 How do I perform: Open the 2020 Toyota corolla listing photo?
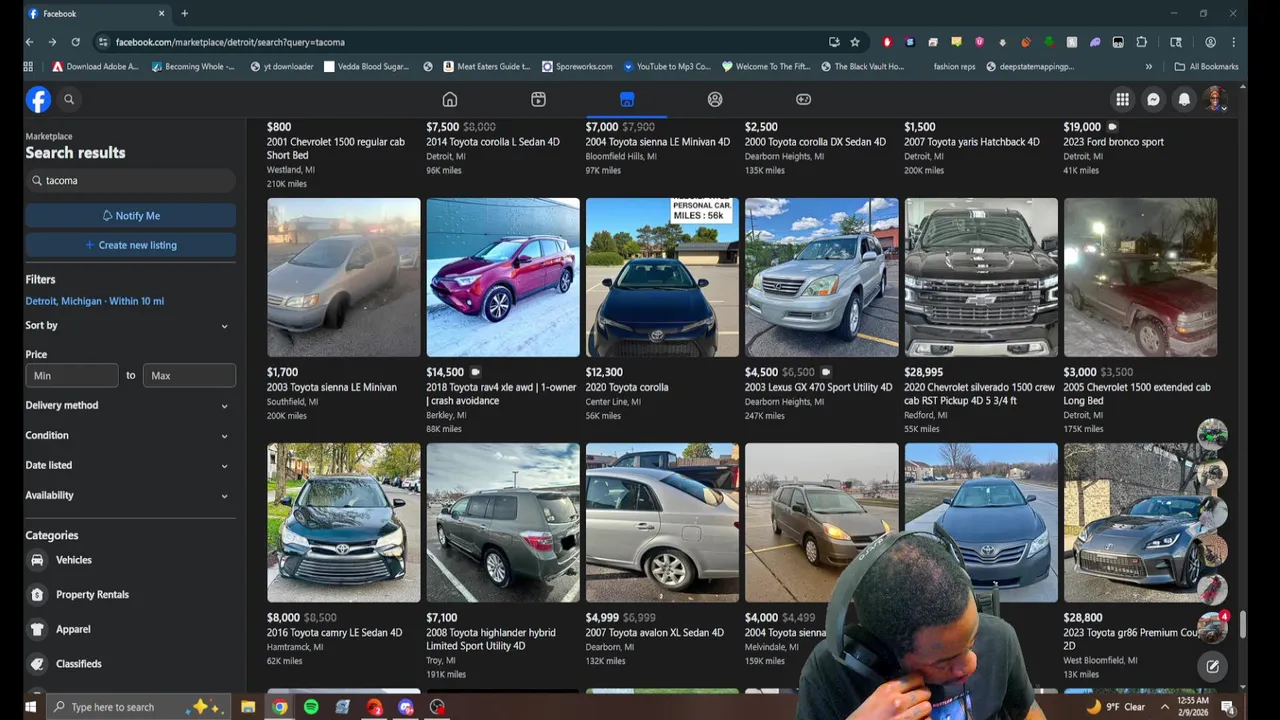(x=662, y=277)
